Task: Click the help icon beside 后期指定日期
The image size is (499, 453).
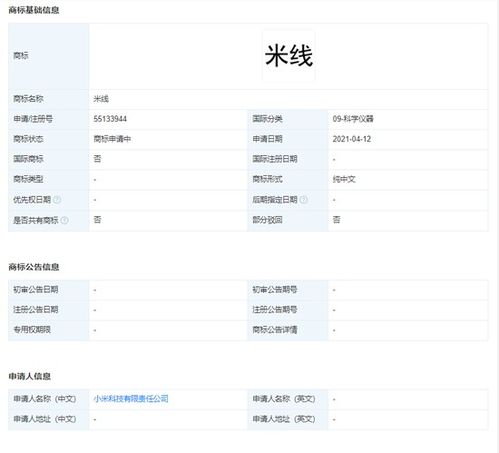Action: pos(303,200)
